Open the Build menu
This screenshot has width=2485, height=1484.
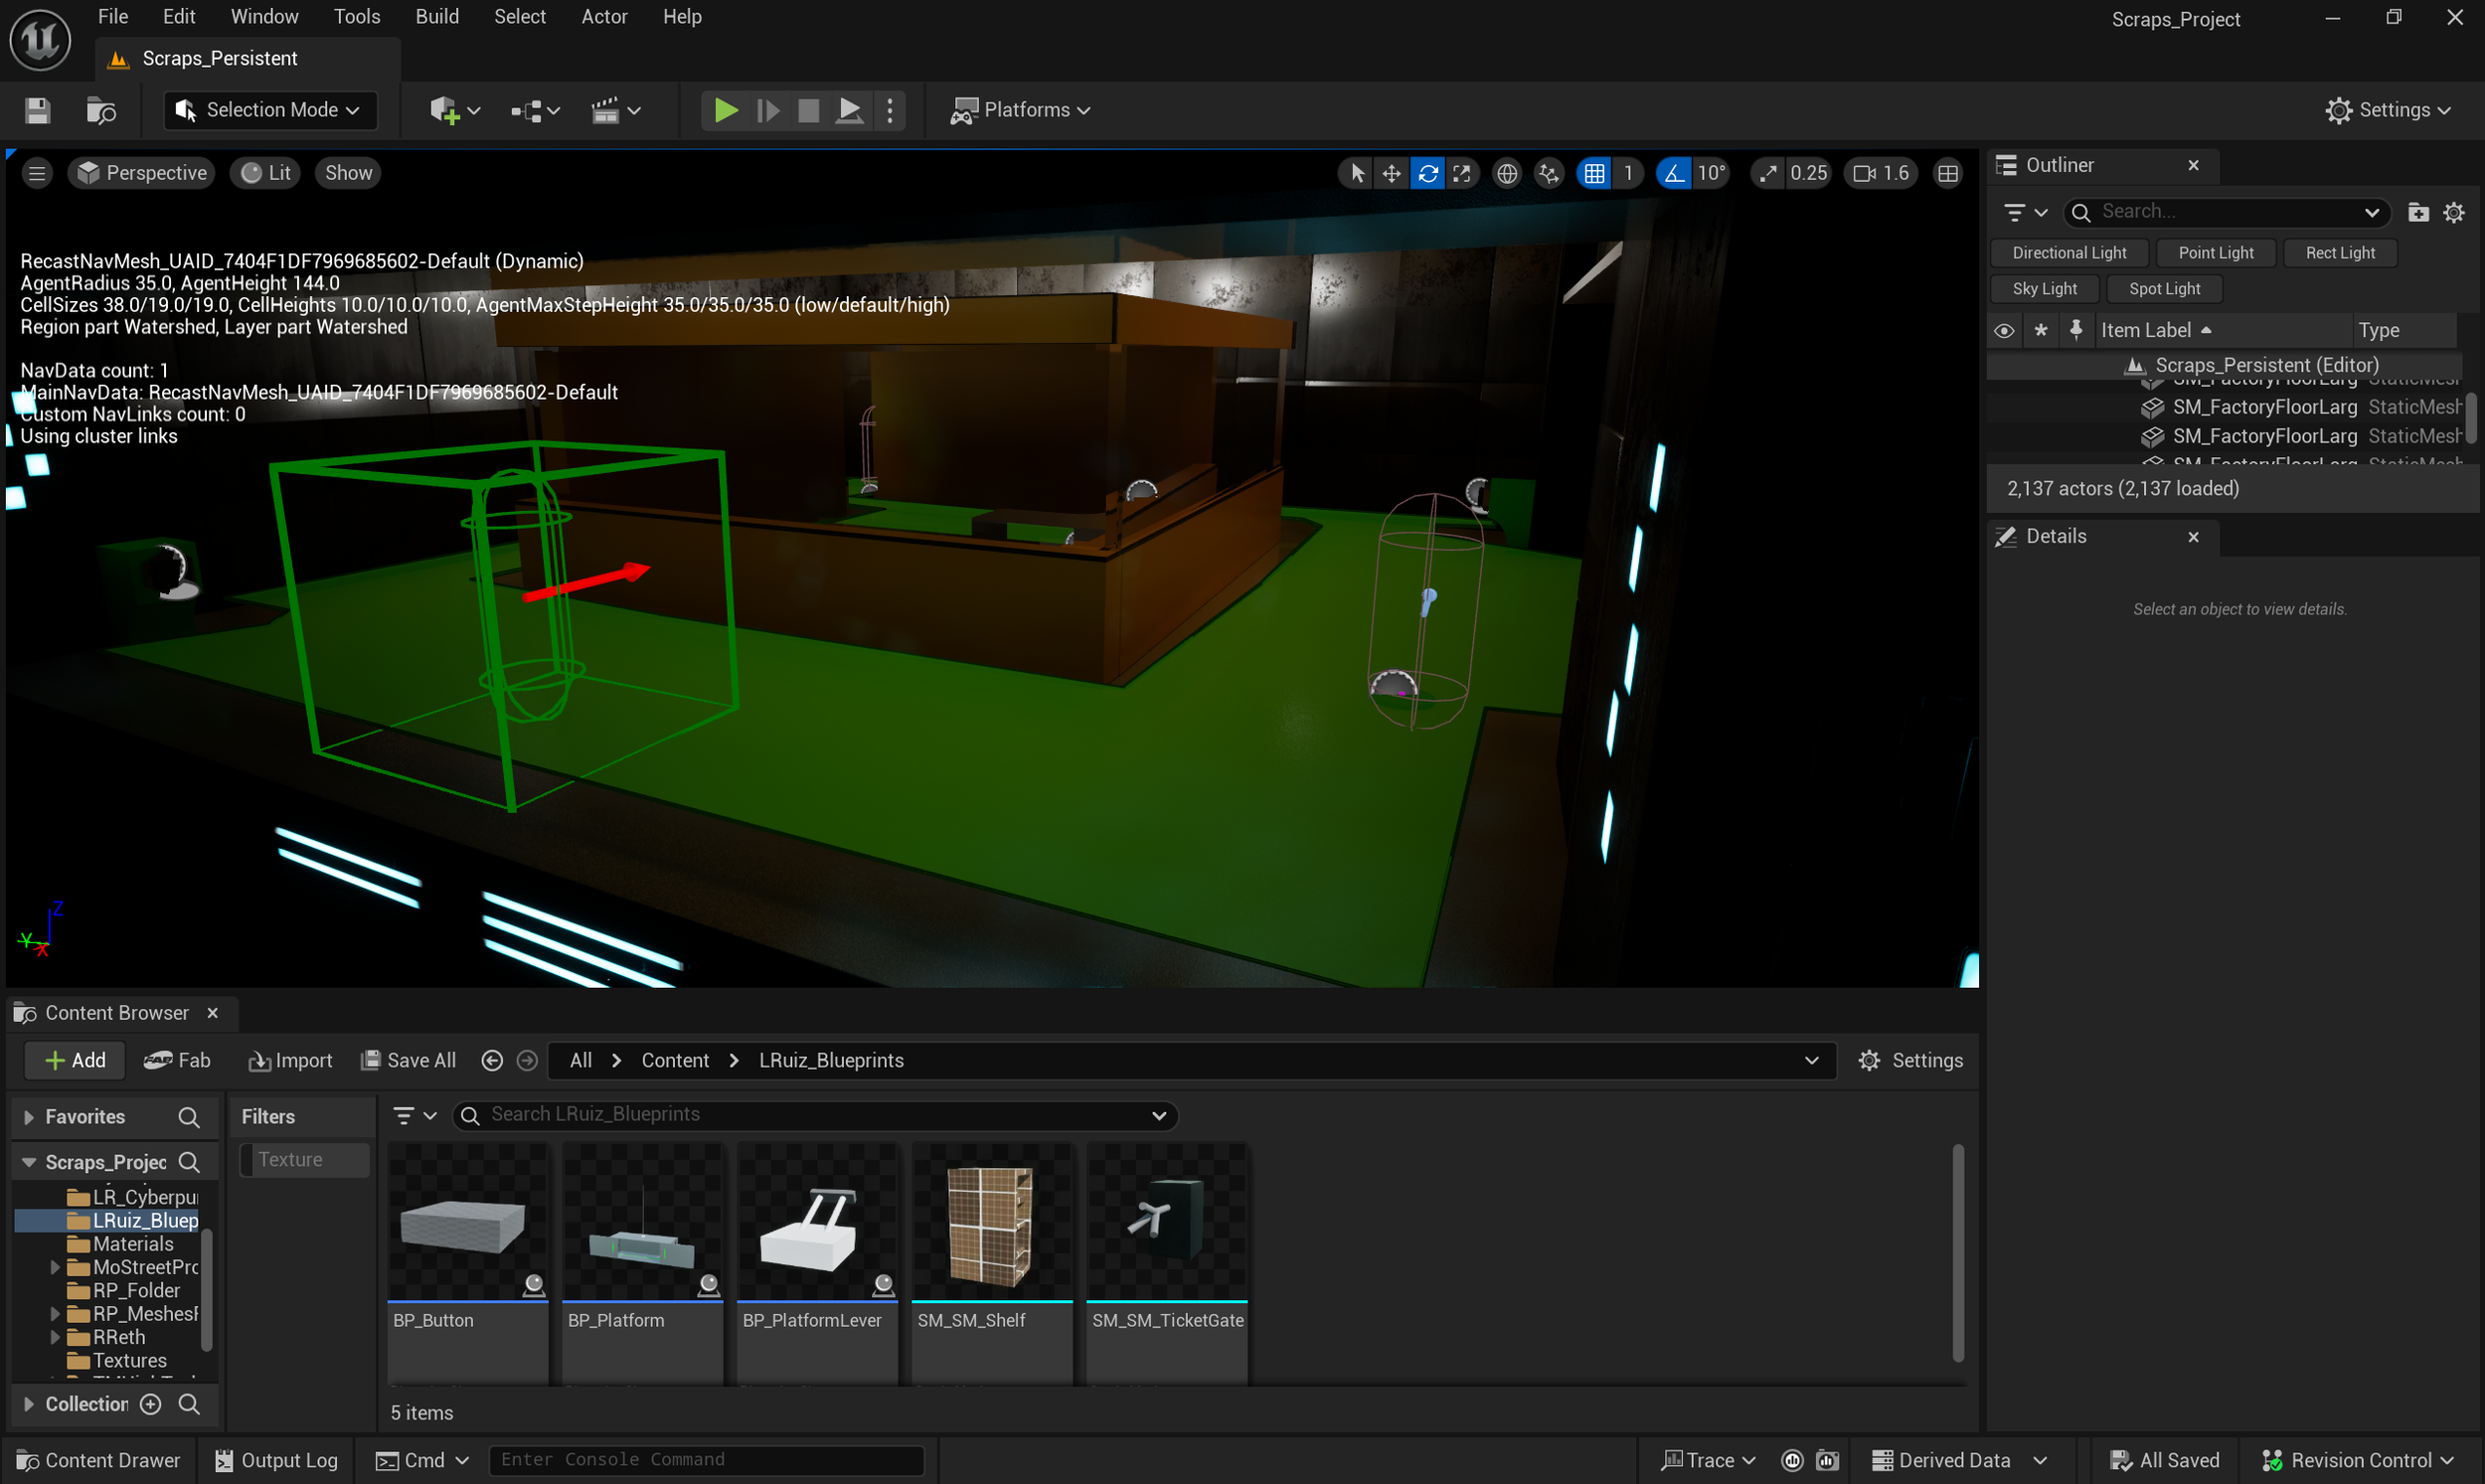[x=437, y=17]
